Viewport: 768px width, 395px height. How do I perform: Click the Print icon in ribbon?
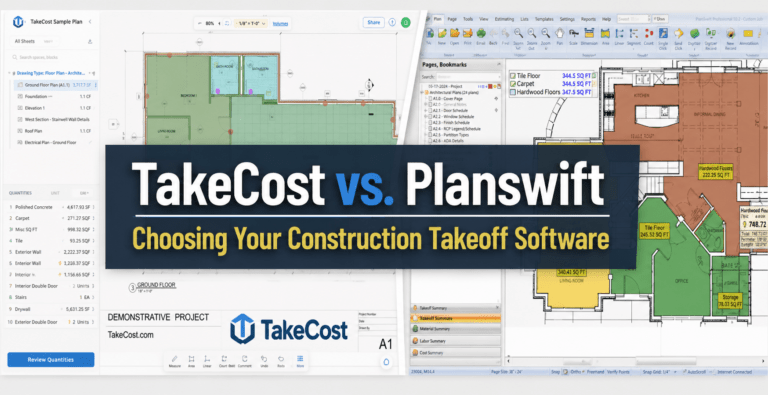click(x=467, y=36)
